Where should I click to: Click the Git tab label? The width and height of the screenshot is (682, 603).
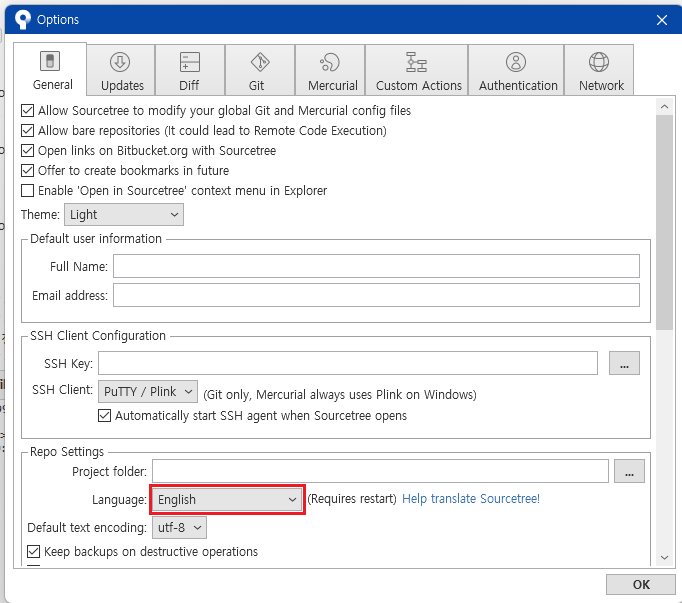point(256,85)
